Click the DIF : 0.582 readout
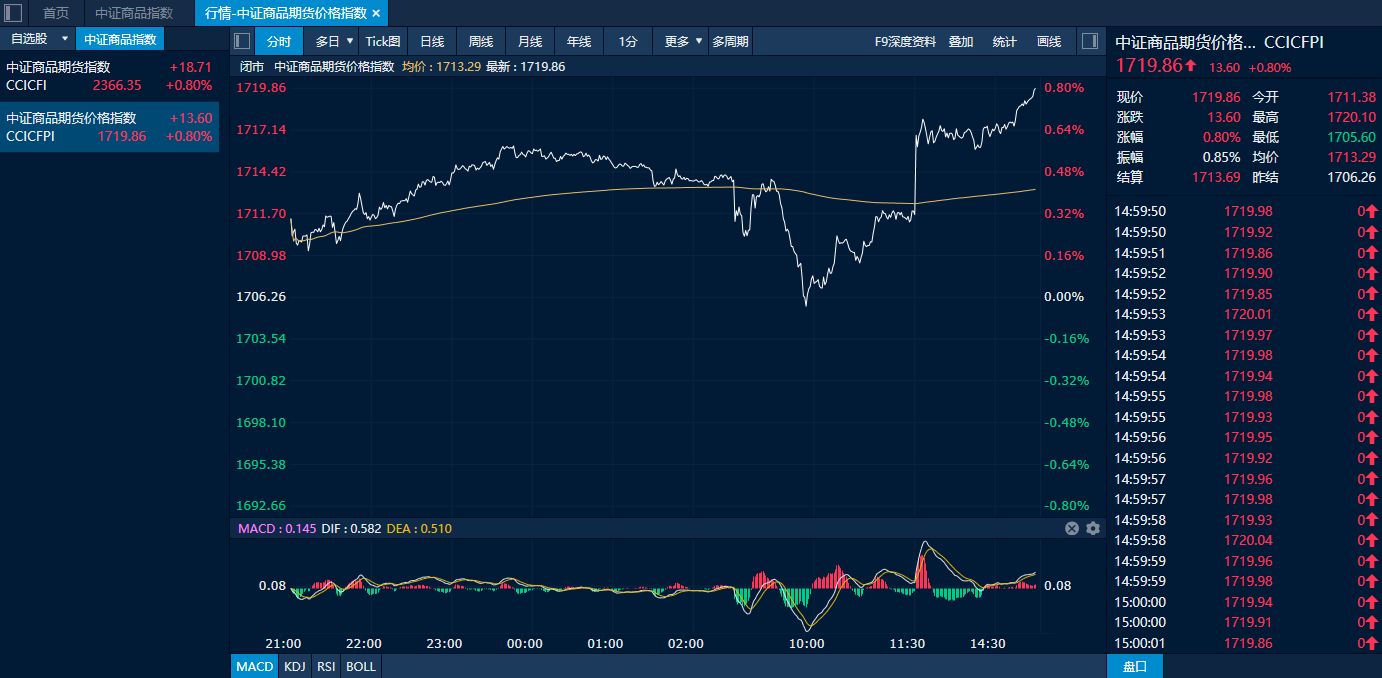This screenshot has height=678, width=1382. pos(351,528)
